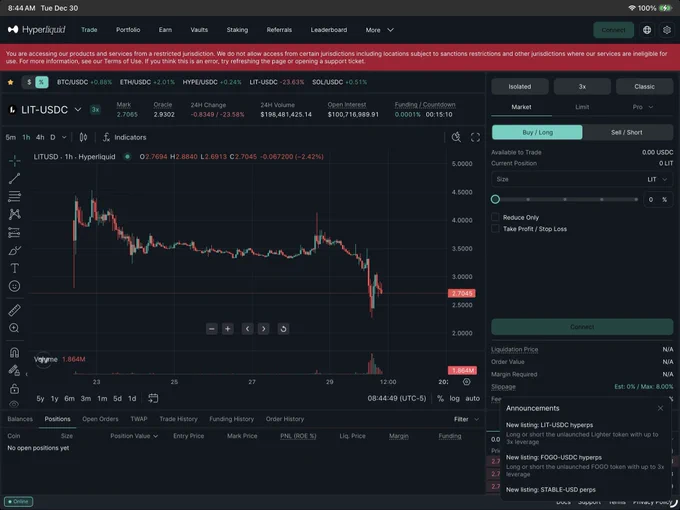
Task: Zoom out the chart with minus button
Action: [212, 329]
